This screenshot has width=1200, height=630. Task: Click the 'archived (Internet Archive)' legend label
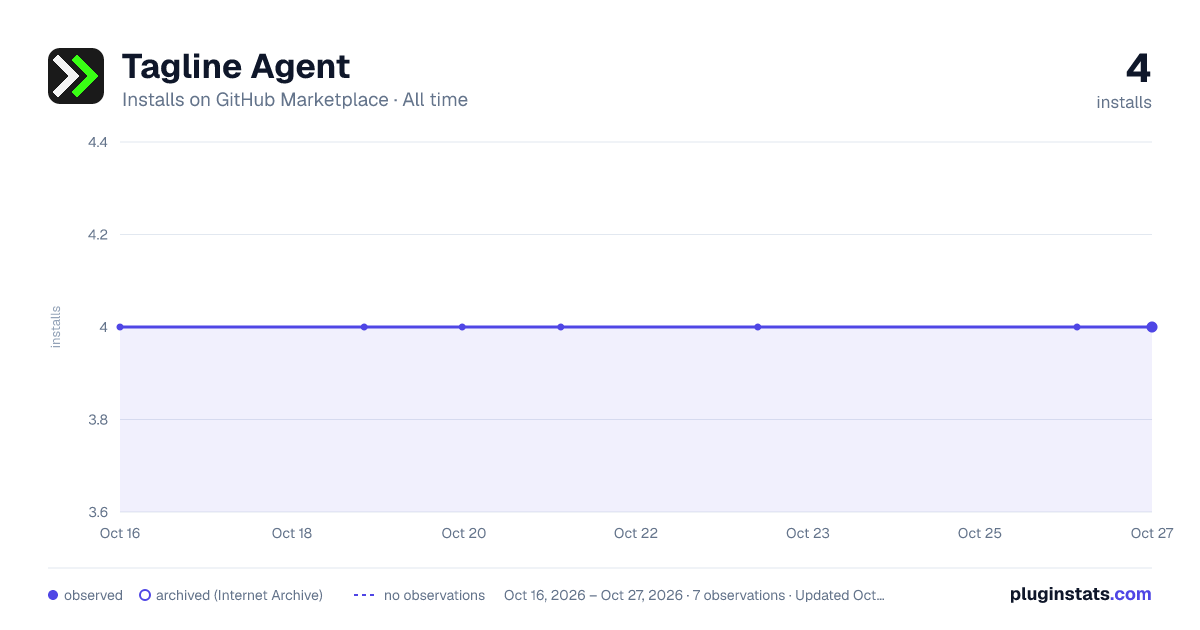pyautogui.click(x=239, y=595)
